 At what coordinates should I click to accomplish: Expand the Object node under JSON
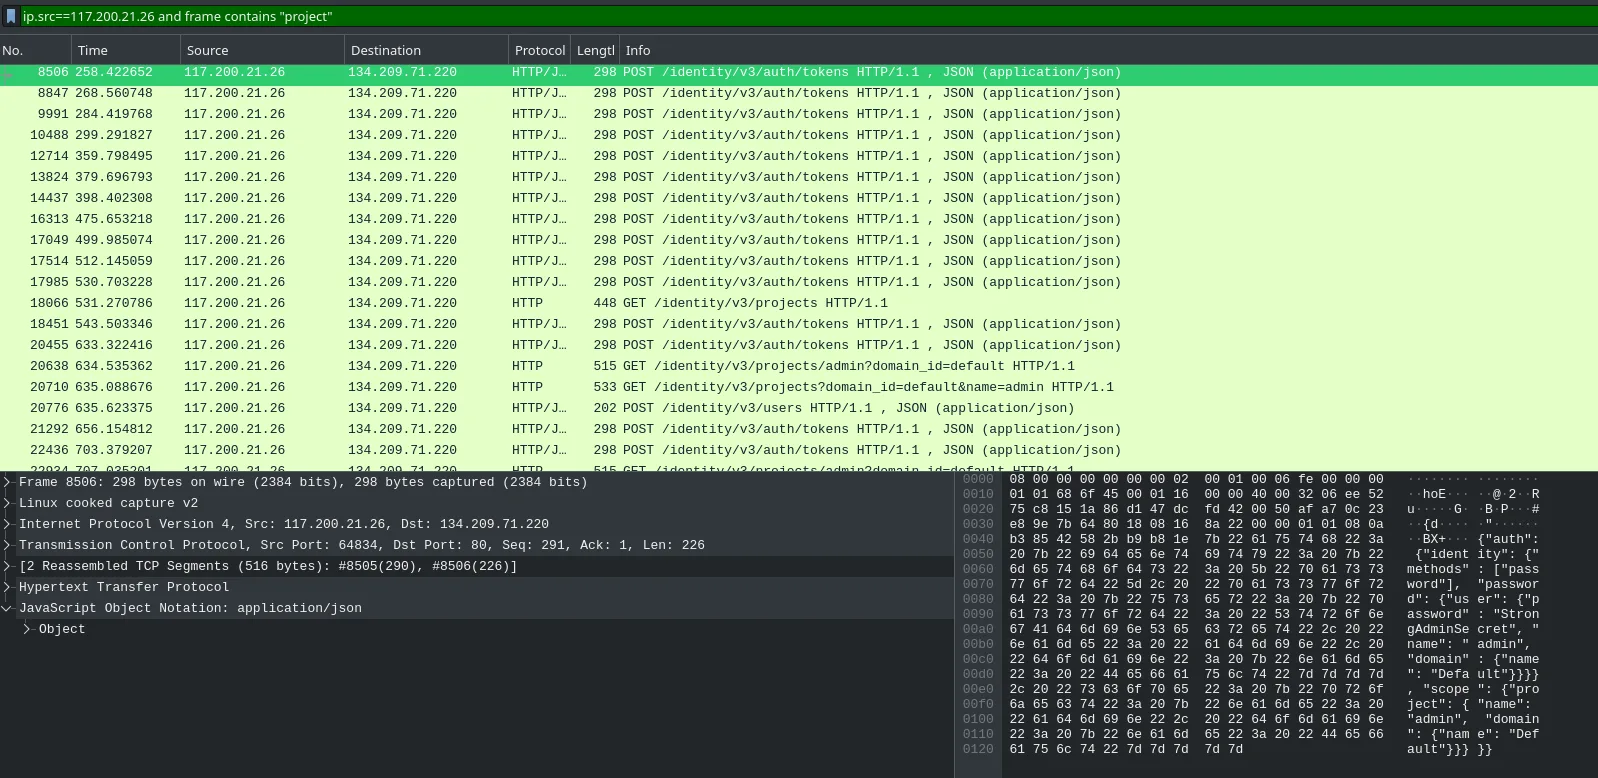[27, 629]
